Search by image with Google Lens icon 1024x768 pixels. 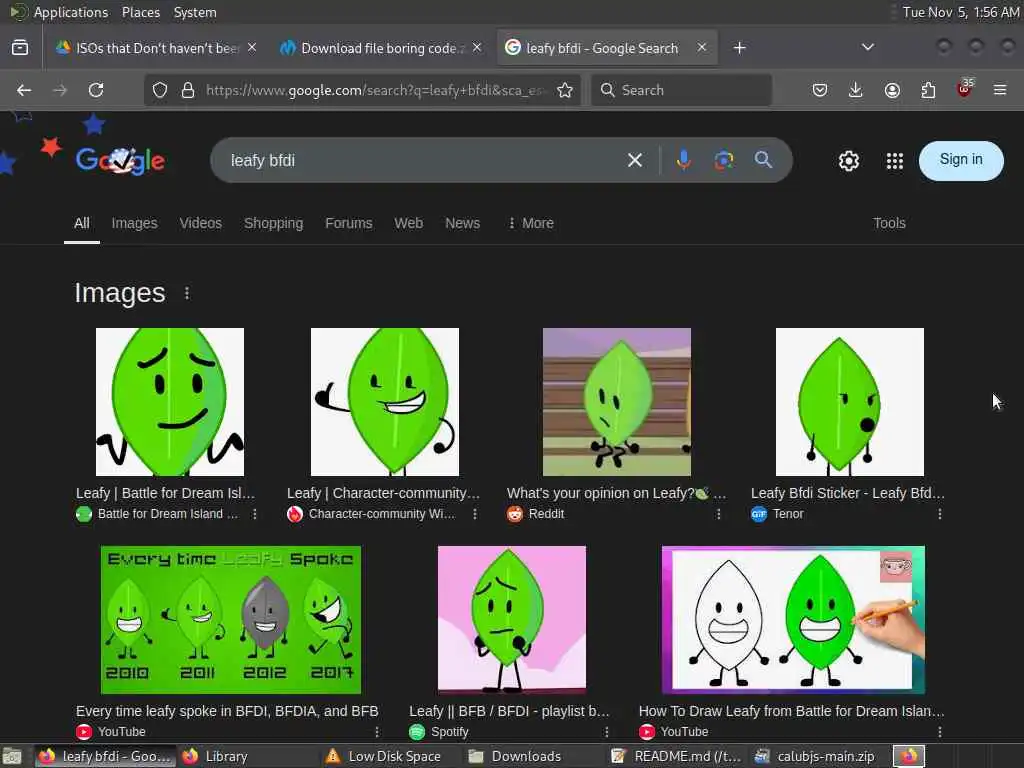724,160
